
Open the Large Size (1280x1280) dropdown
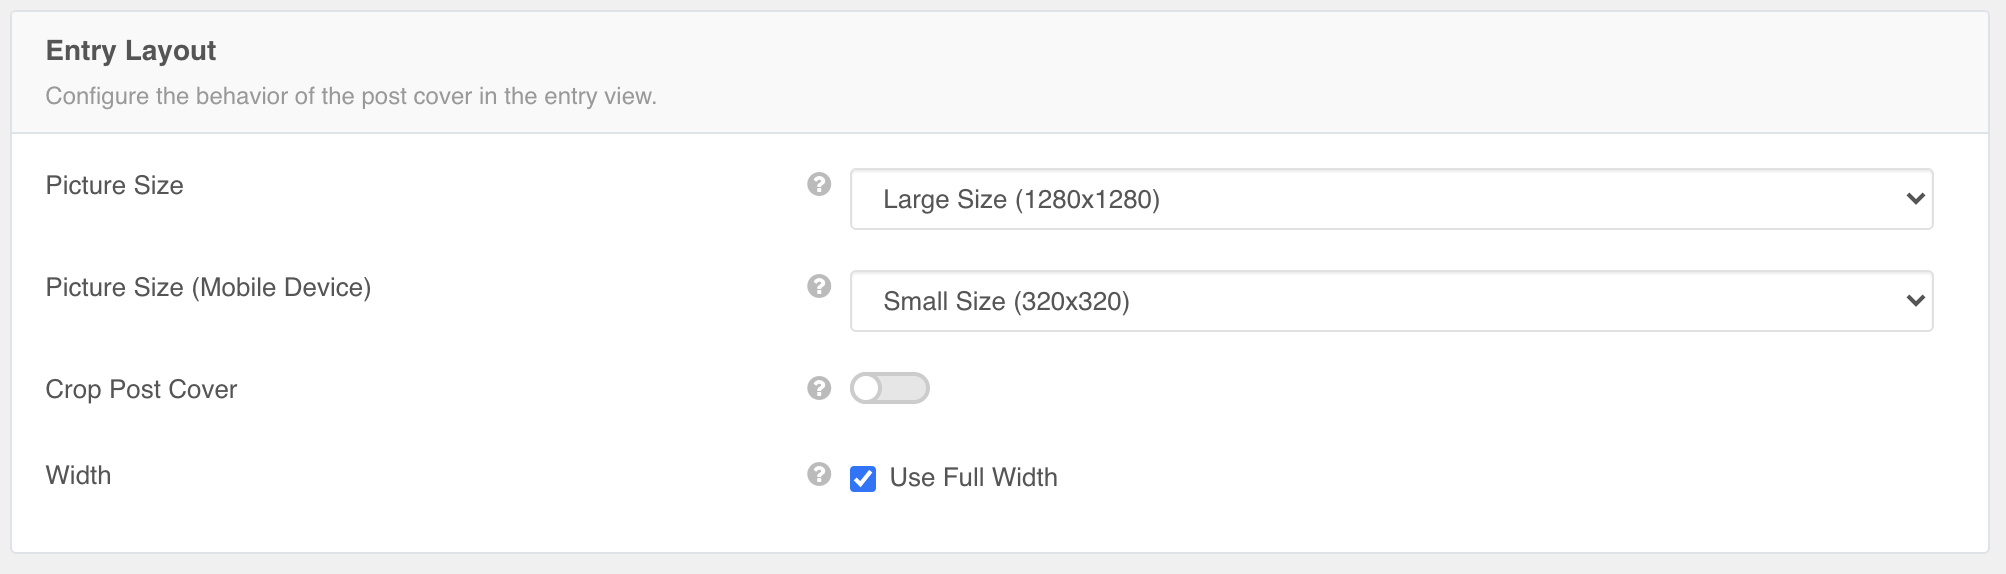click(1391, 199)
